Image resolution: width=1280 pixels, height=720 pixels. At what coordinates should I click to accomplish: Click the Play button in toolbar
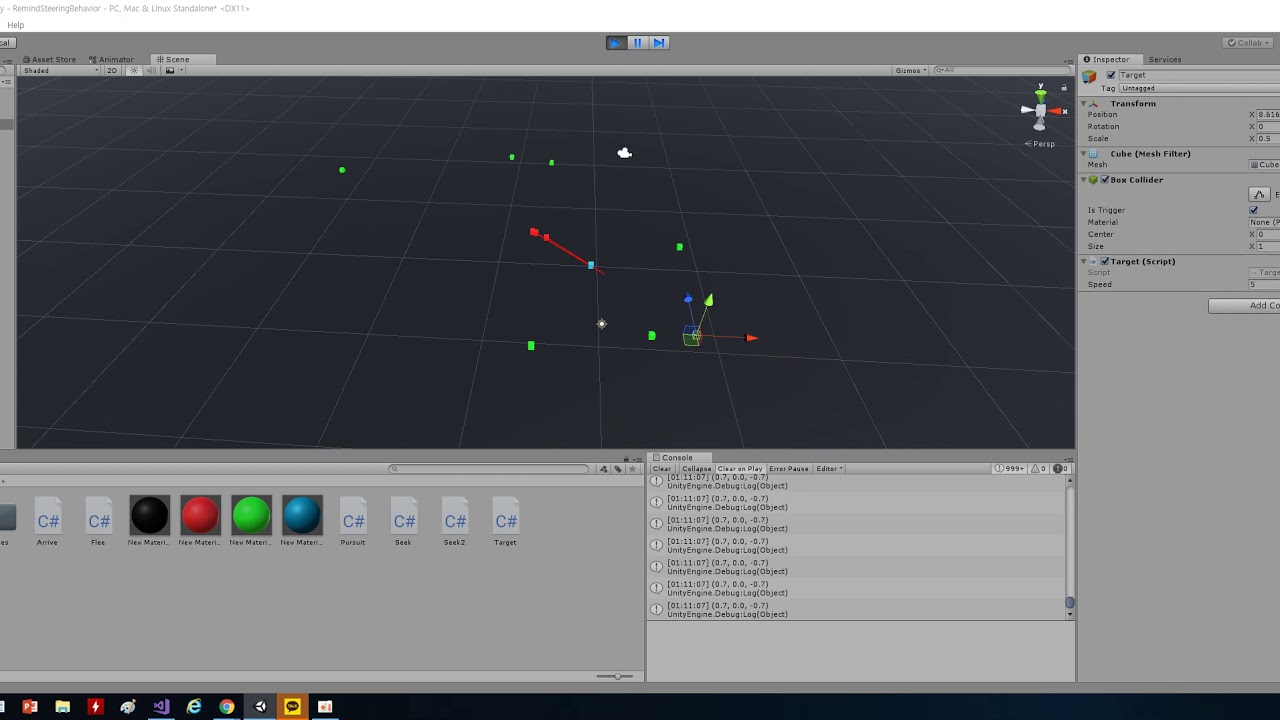point(615,43)
